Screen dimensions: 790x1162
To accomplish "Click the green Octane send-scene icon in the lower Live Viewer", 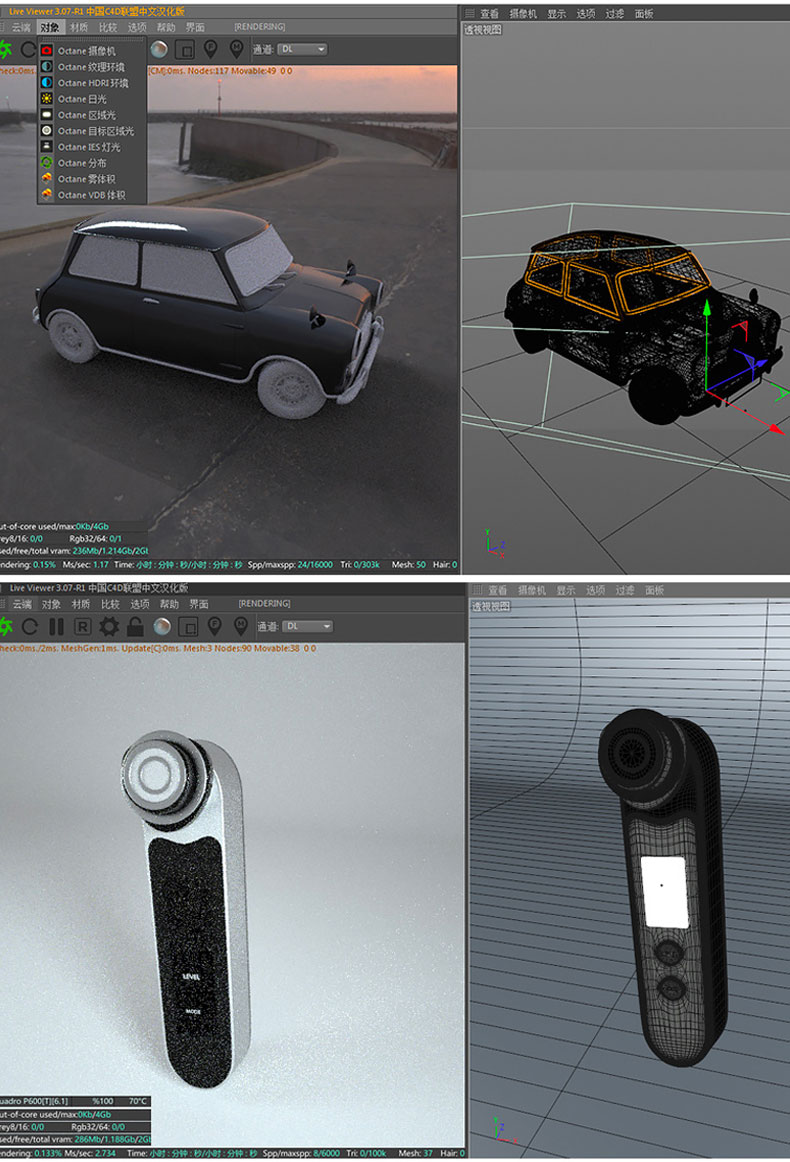I will point(6,626).
